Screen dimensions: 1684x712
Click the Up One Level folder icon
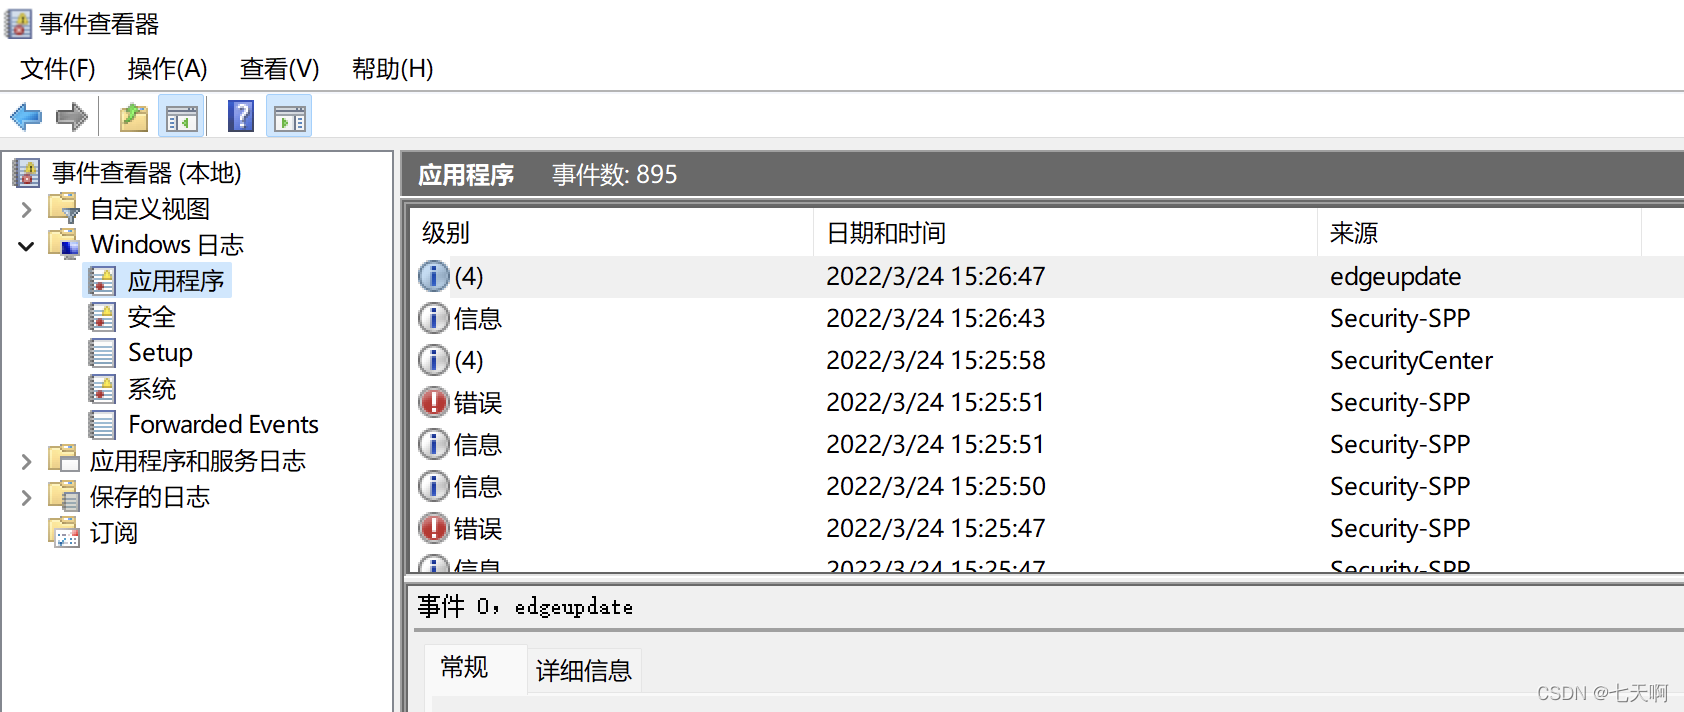(133, 117)
